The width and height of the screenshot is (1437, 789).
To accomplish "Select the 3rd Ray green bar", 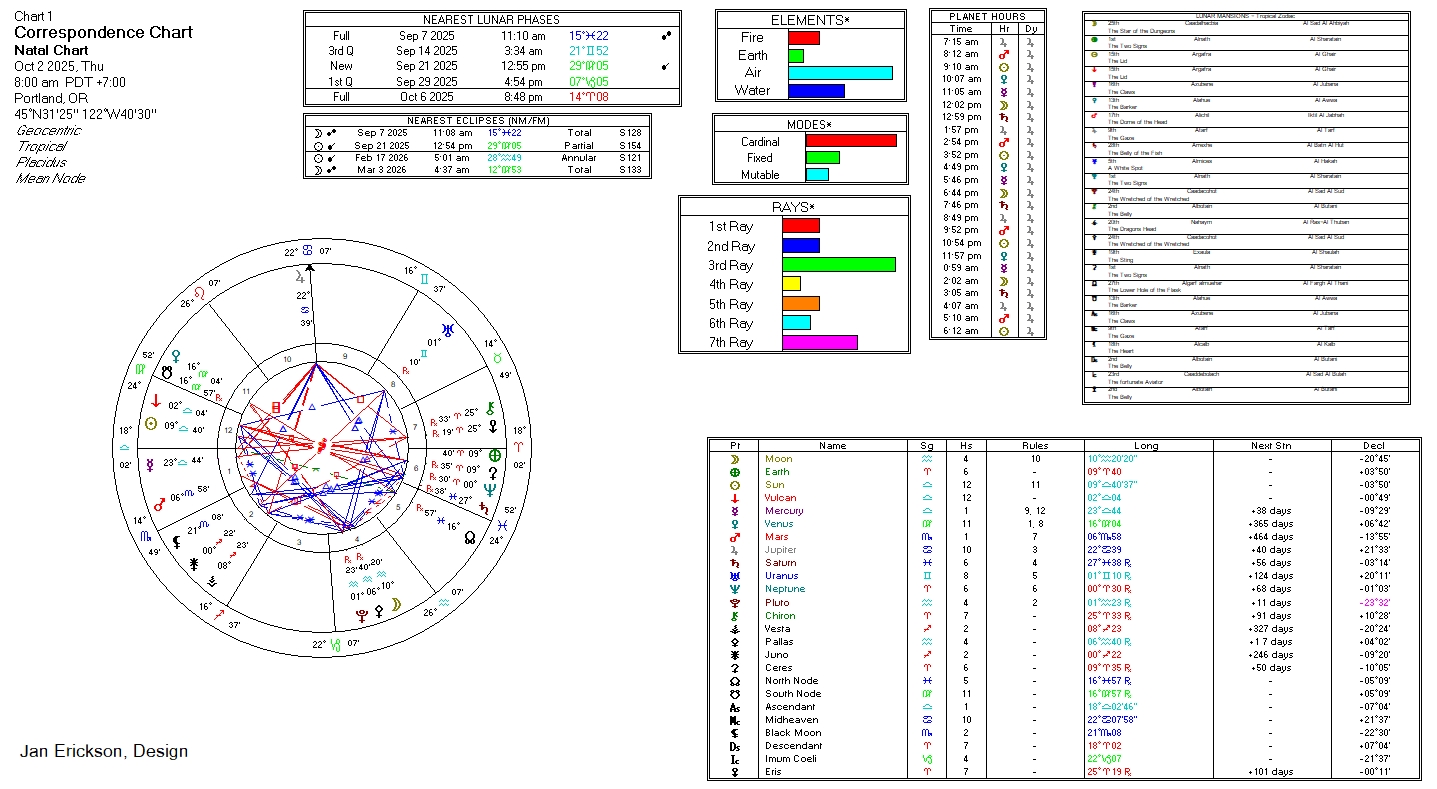I will tap(838, 265).
